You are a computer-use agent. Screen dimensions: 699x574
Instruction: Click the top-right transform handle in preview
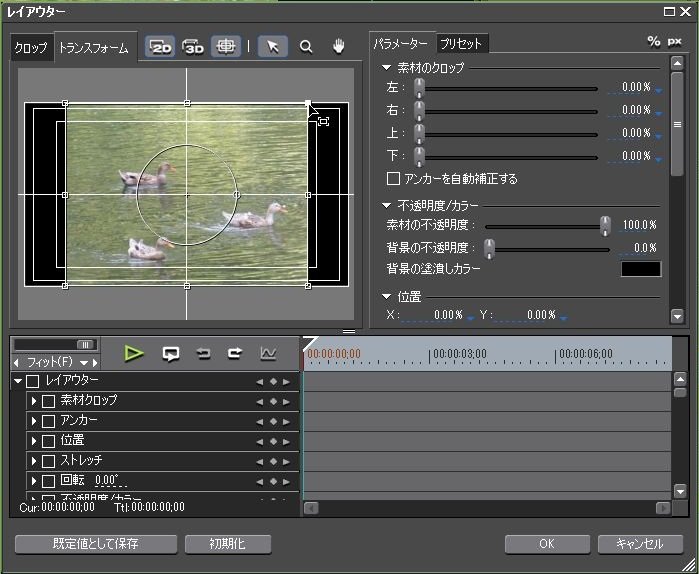(308, 103)
